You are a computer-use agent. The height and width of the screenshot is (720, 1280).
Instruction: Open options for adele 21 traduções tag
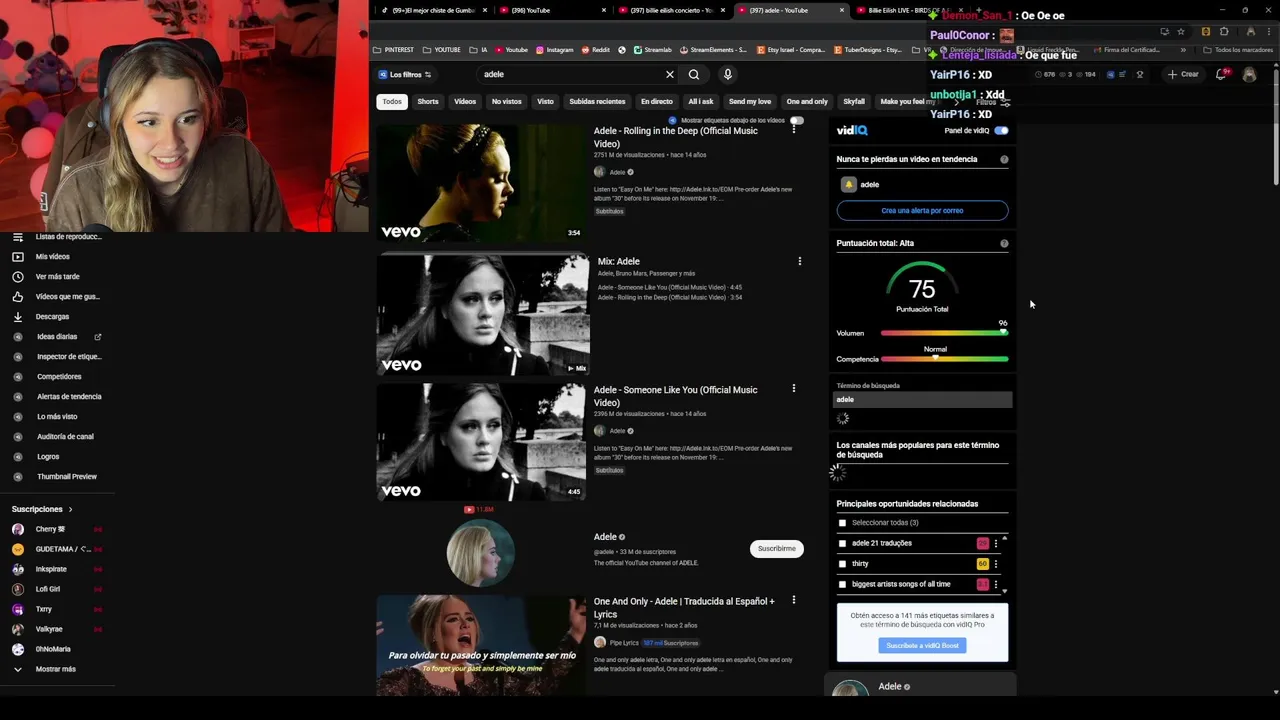(x=995, y=543)
